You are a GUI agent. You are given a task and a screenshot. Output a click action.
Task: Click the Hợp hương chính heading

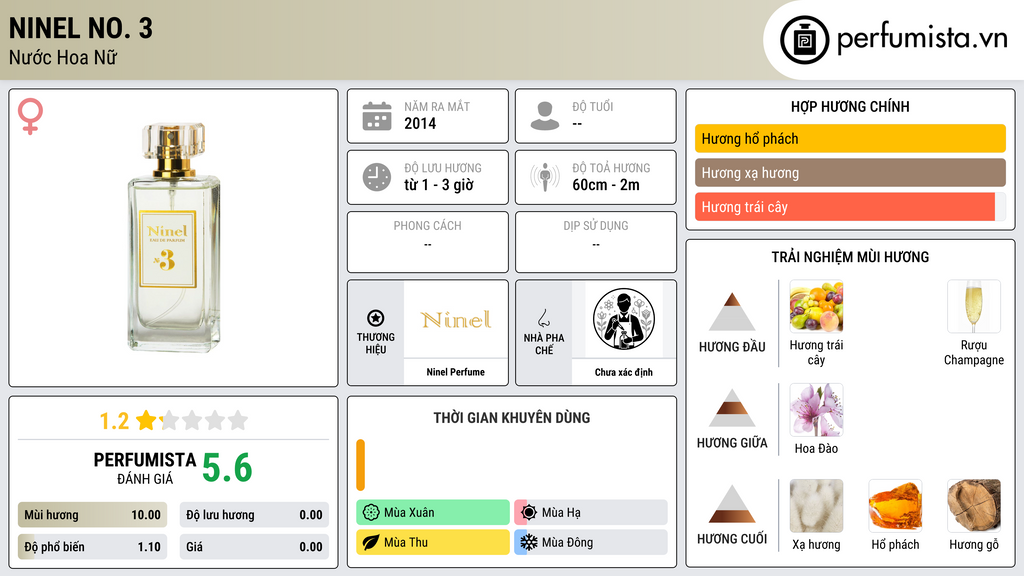tap(850, 106)
